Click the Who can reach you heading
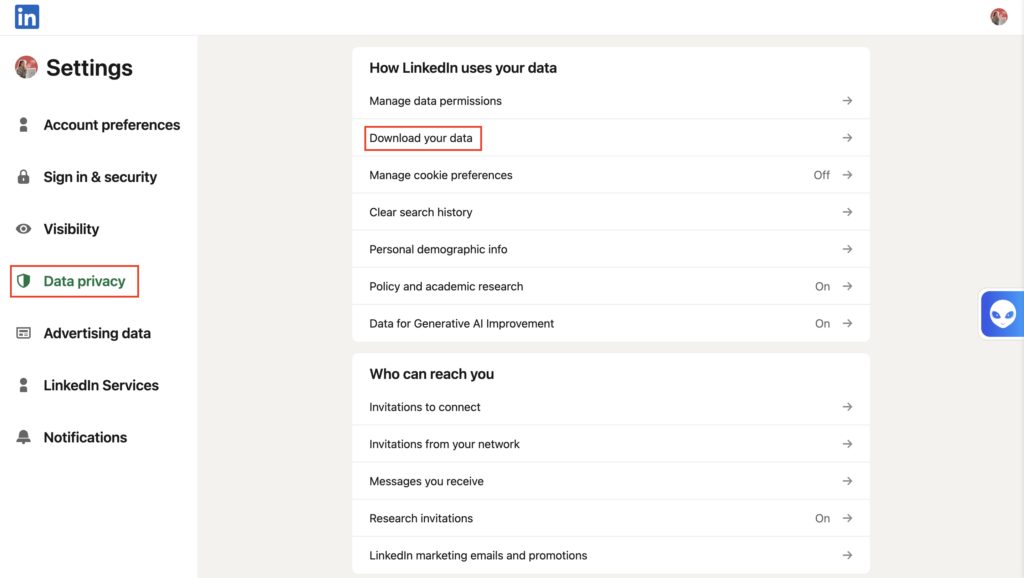Screen dimensions: 1024x578 (432, 374)
